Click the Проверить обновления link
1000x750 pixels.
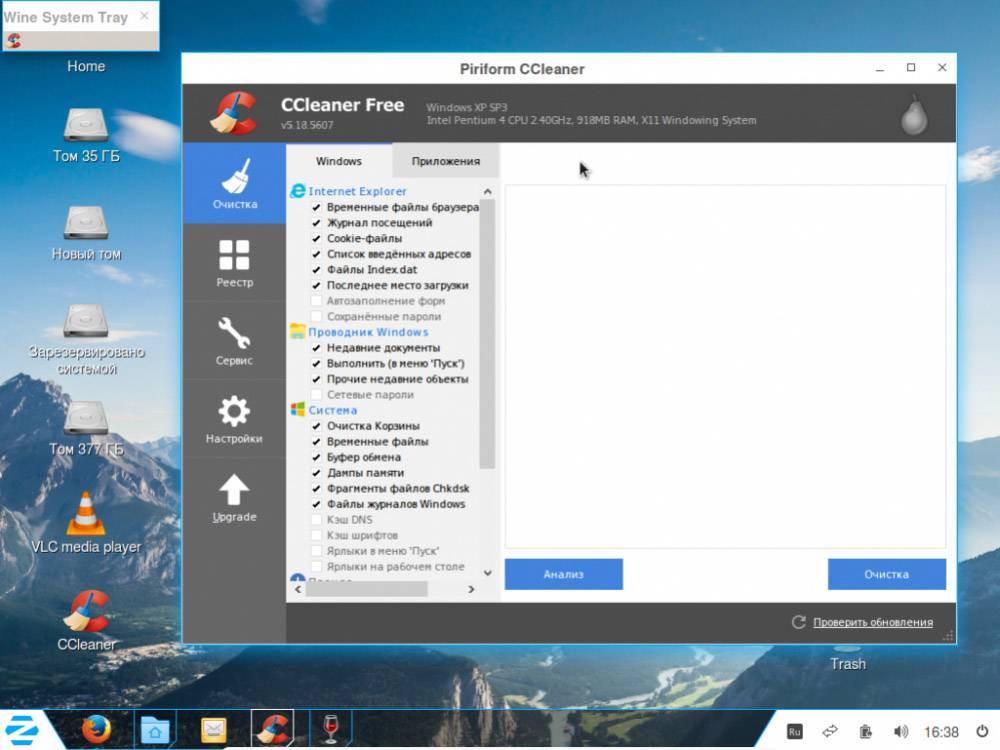(x=872, y=622)
